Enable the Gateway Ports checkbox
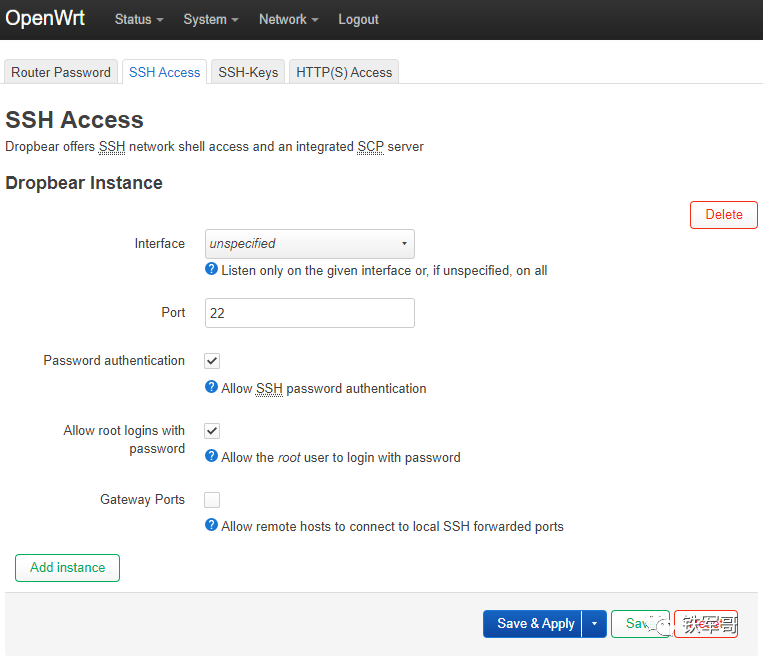763x658 pixels. [212, 500]
